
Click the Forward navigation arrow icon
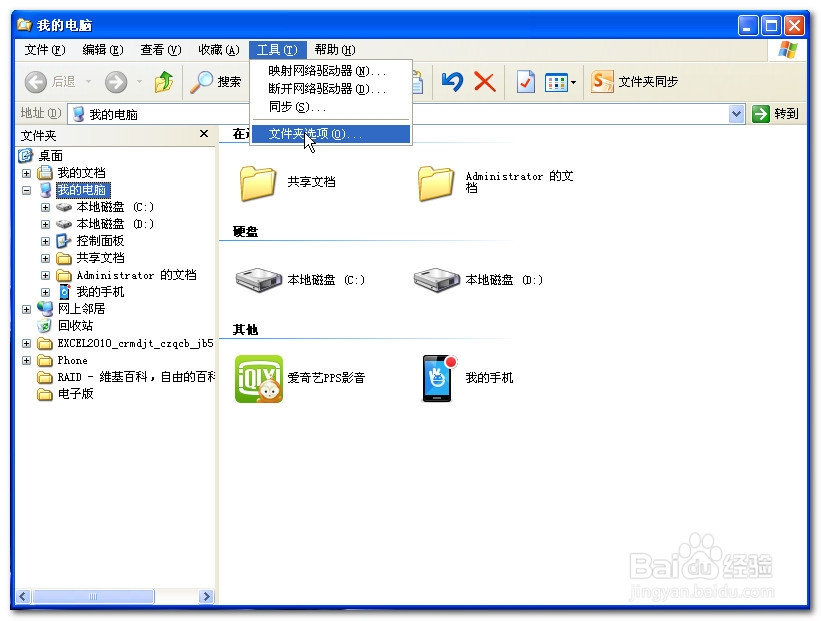tap(116, 82)
